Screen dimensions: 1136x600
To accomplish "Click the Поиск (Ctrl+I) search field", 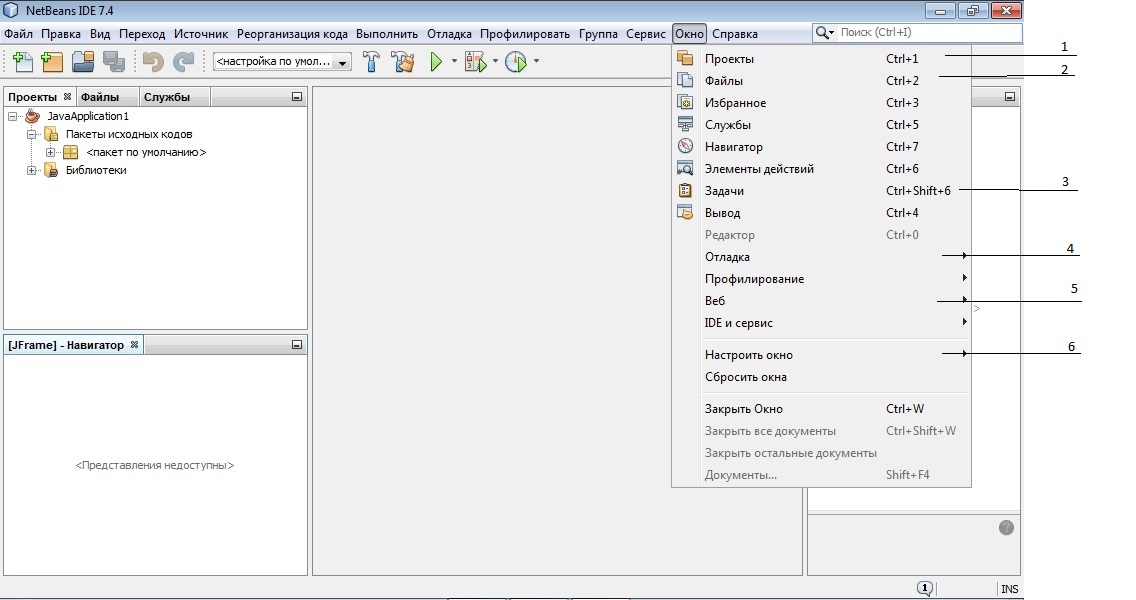I will [x=929, y=33].
